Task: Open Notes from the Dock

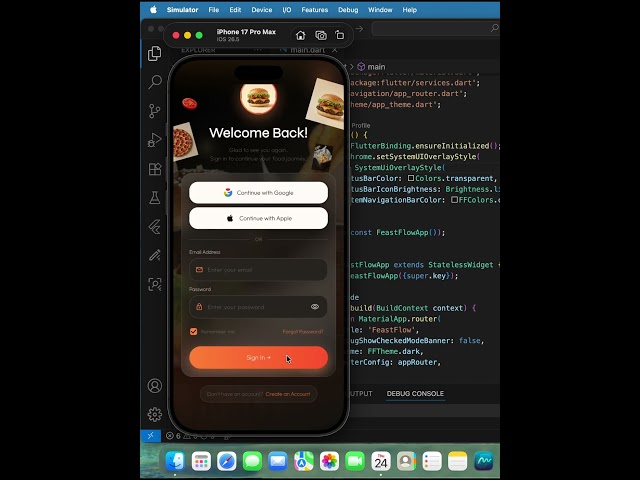Action: tap(458, 462)
